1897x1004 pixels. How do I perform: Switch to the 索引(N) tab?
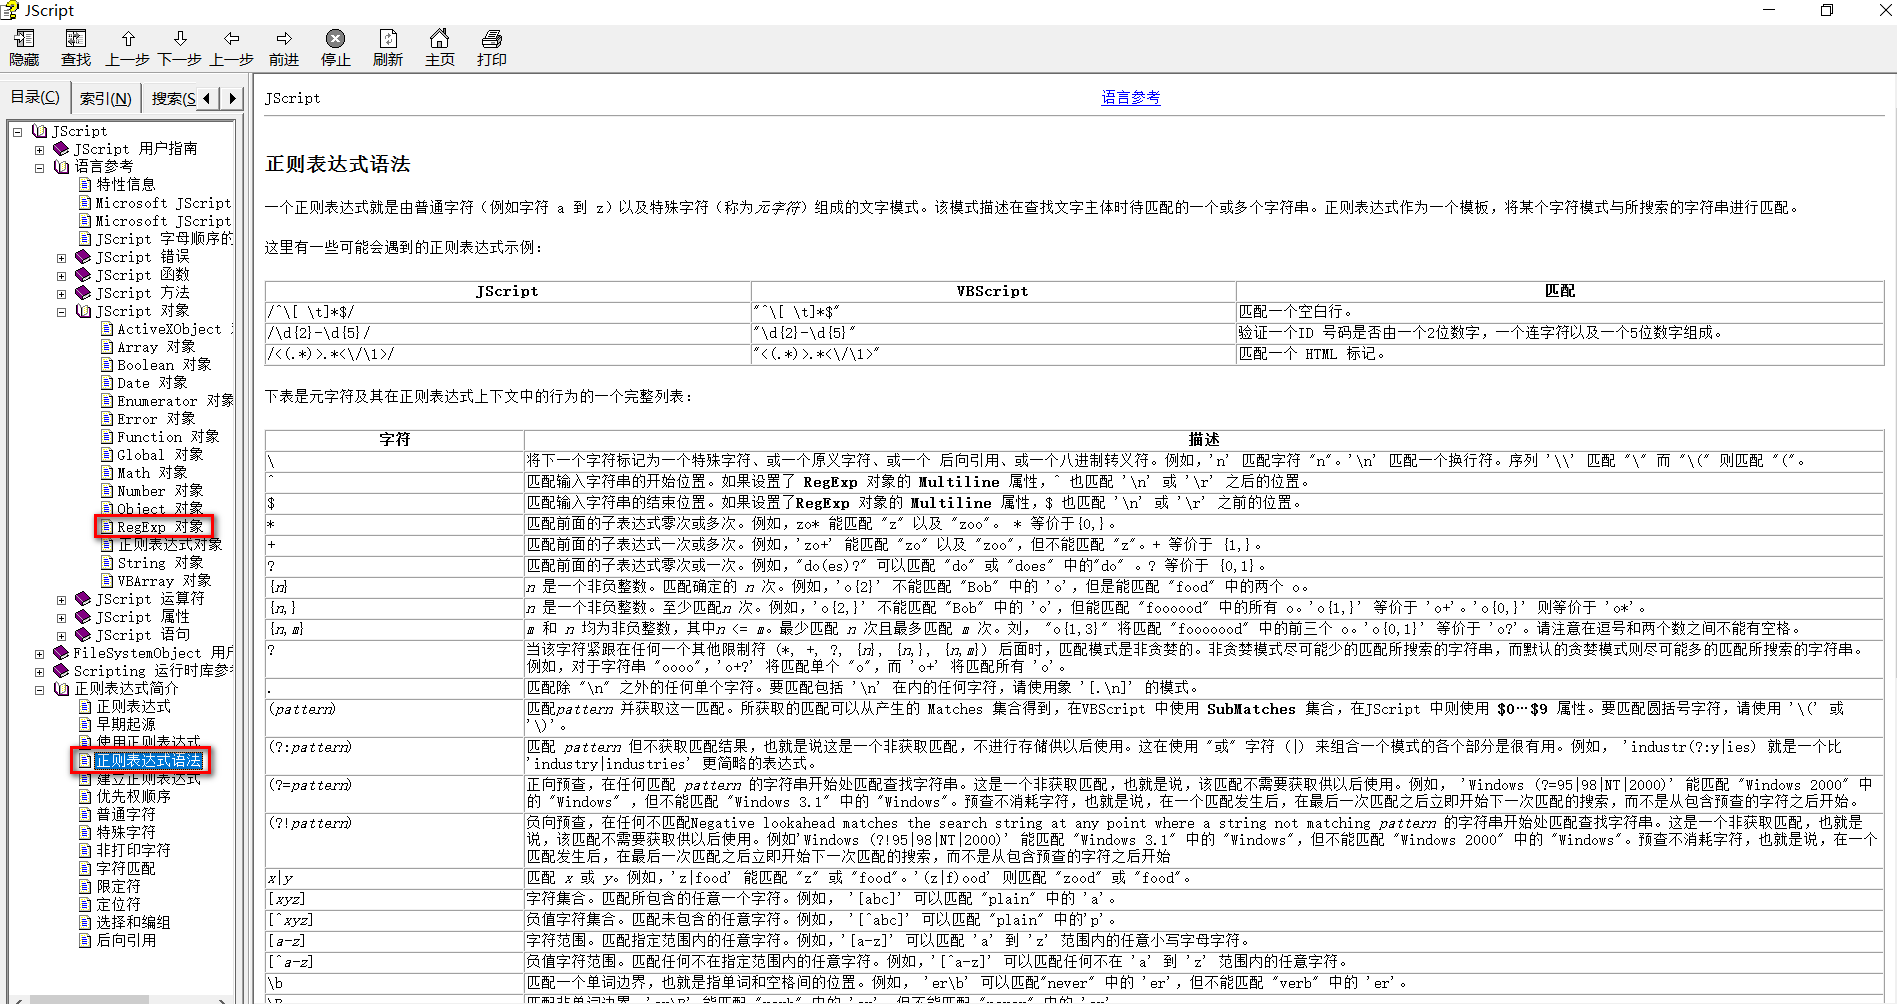click(x=105, y=97)
